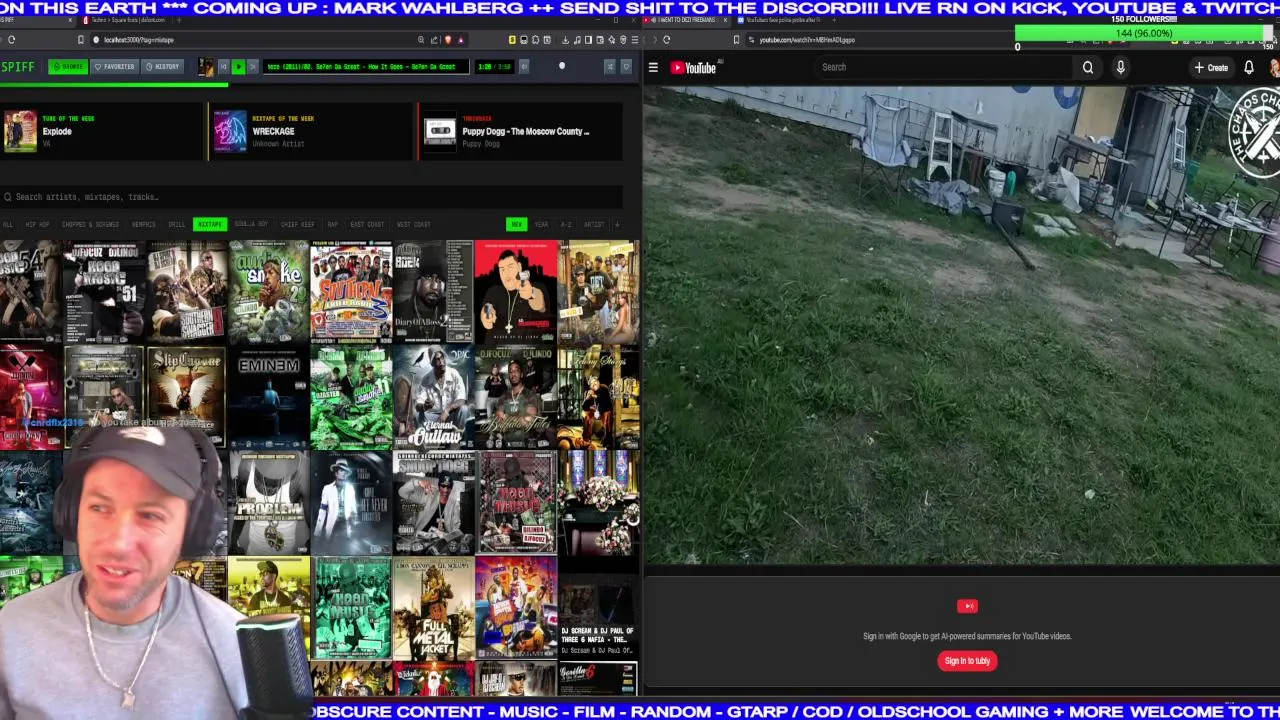This screenshot has height=720, width=1280.
Task: Open a new tab in right browser
Action: click(x=834, y=20)
